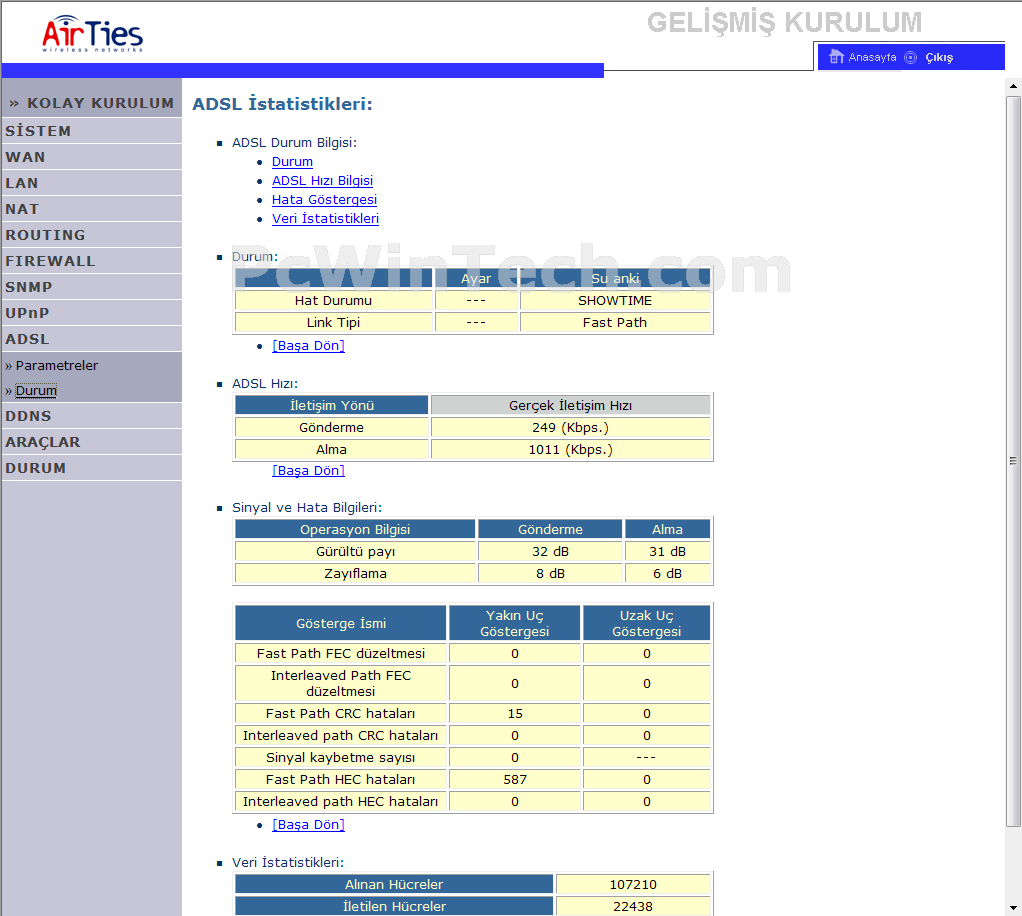Open the ROUTING section
This screenshot has height=916, width=1022.
92,235
